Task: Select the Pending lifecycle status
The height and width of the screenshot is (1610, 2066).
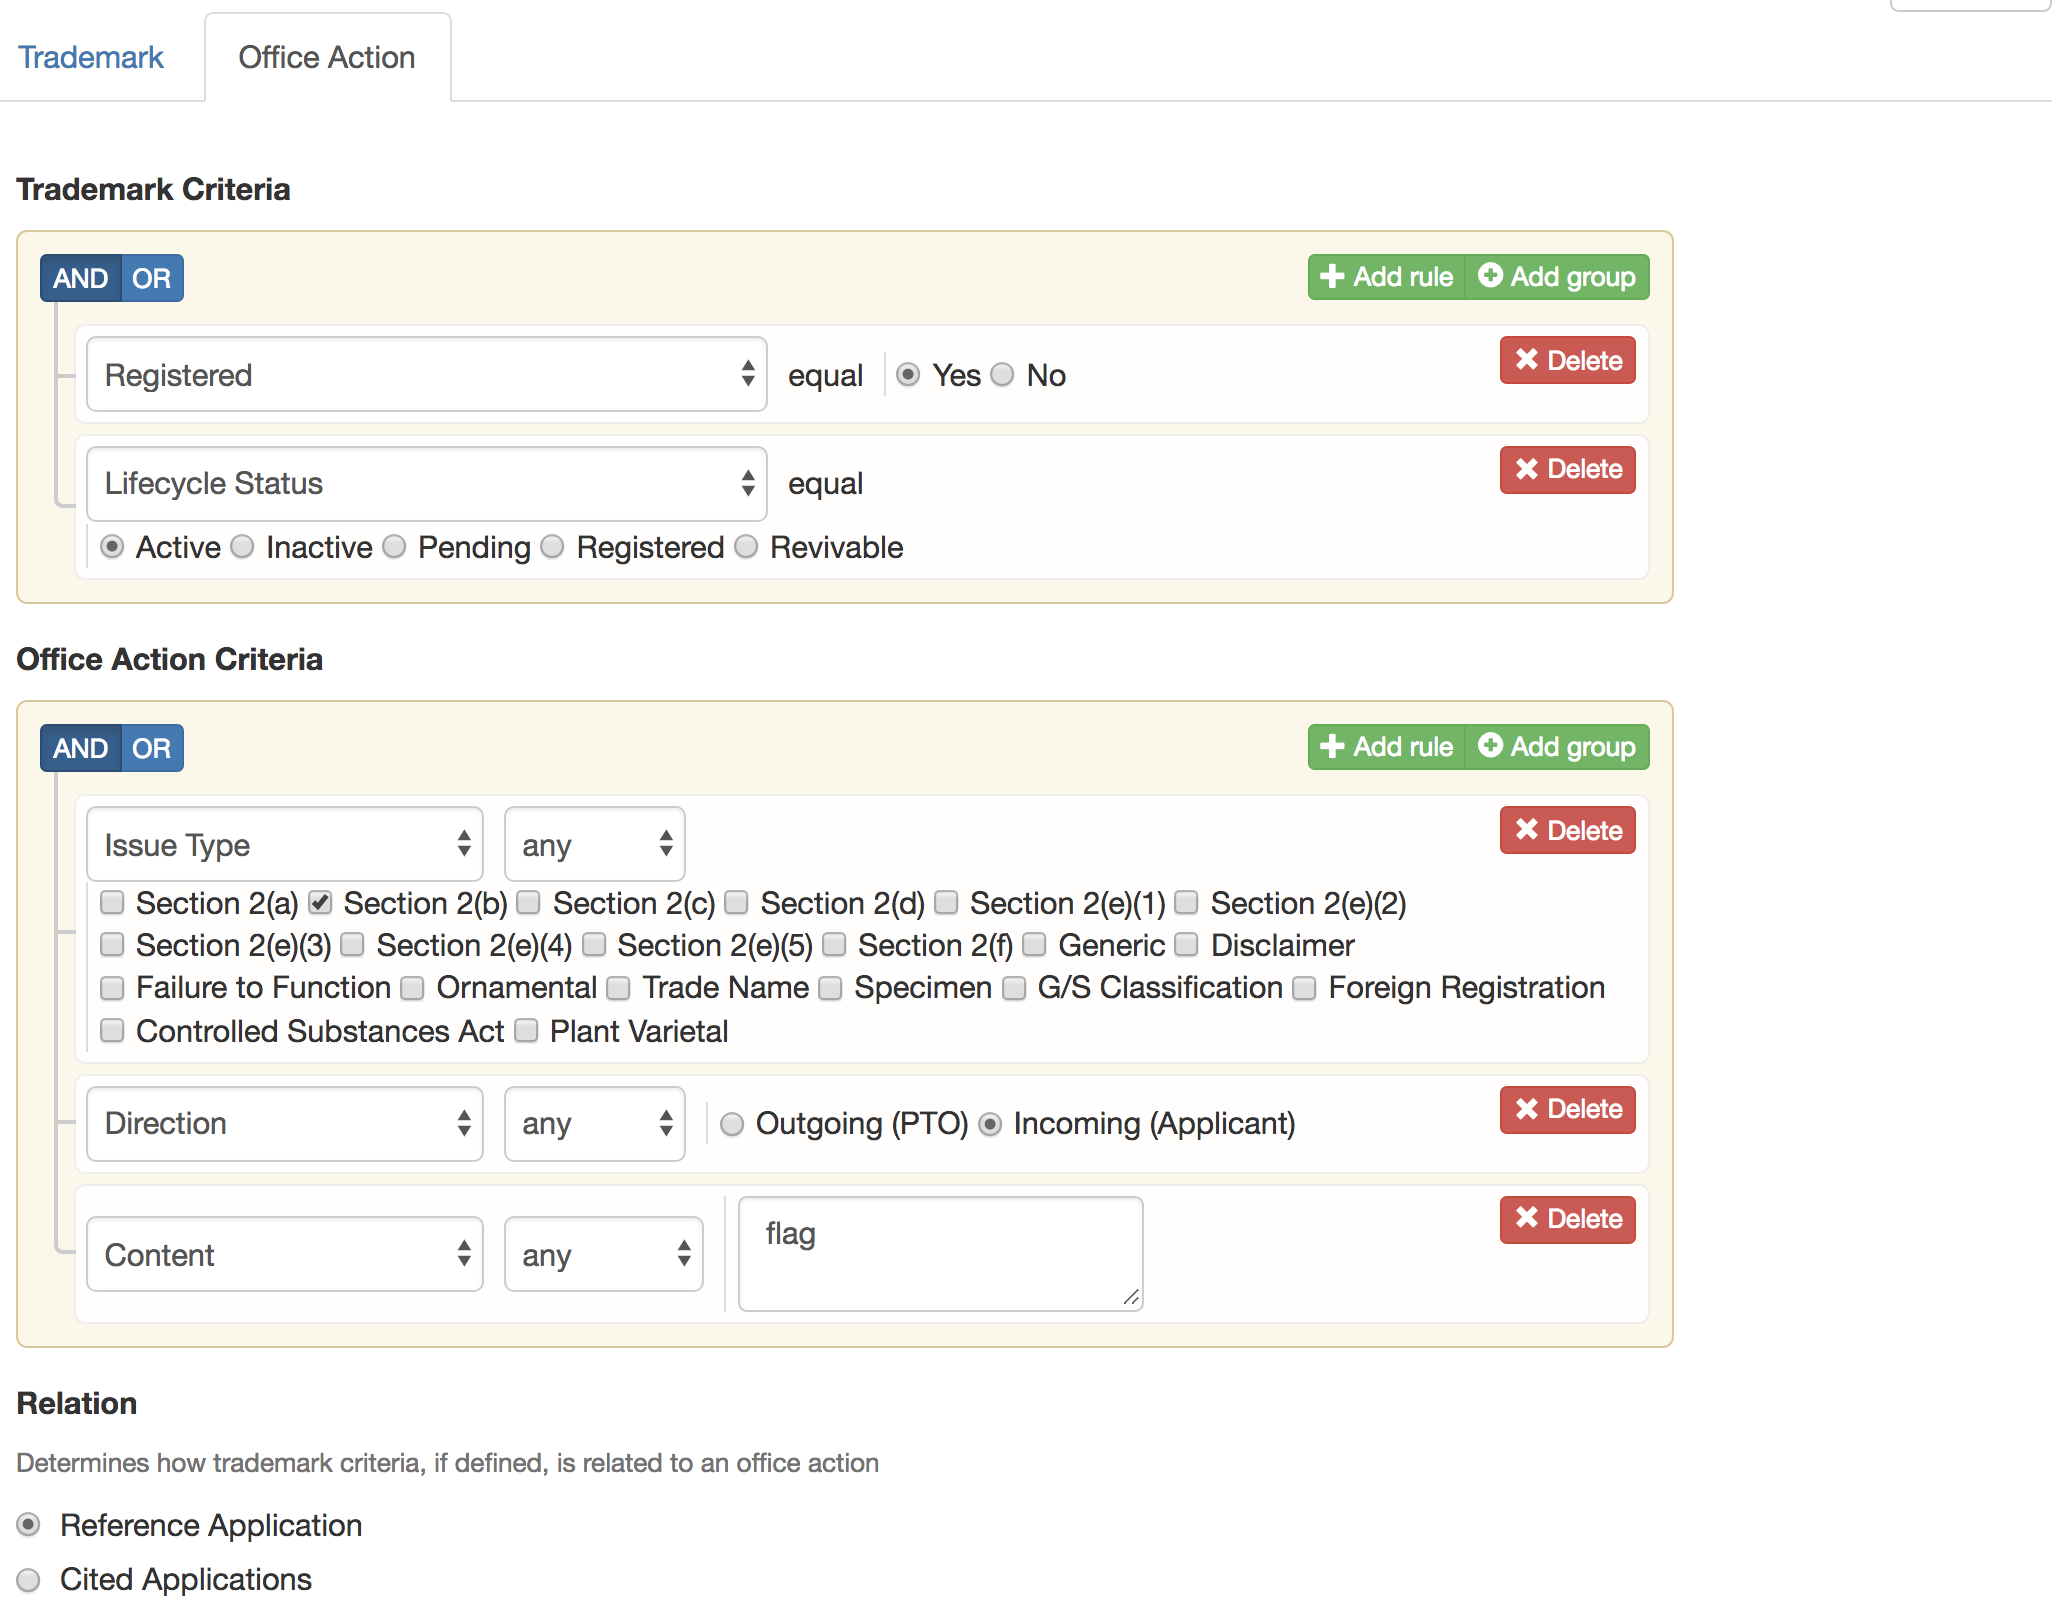Action: (395, 547)
